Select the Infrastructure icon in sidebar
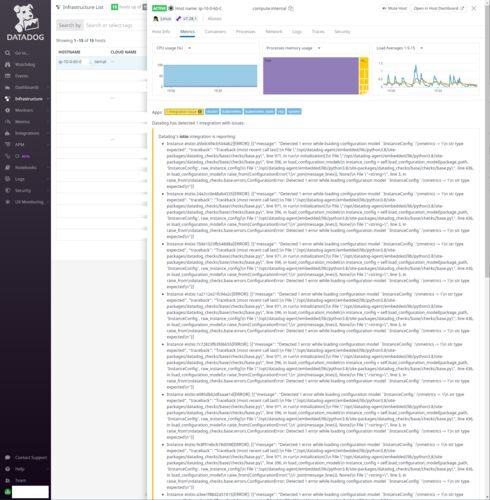The height and width of the screenshot is (500, 490). pos(7,99)
